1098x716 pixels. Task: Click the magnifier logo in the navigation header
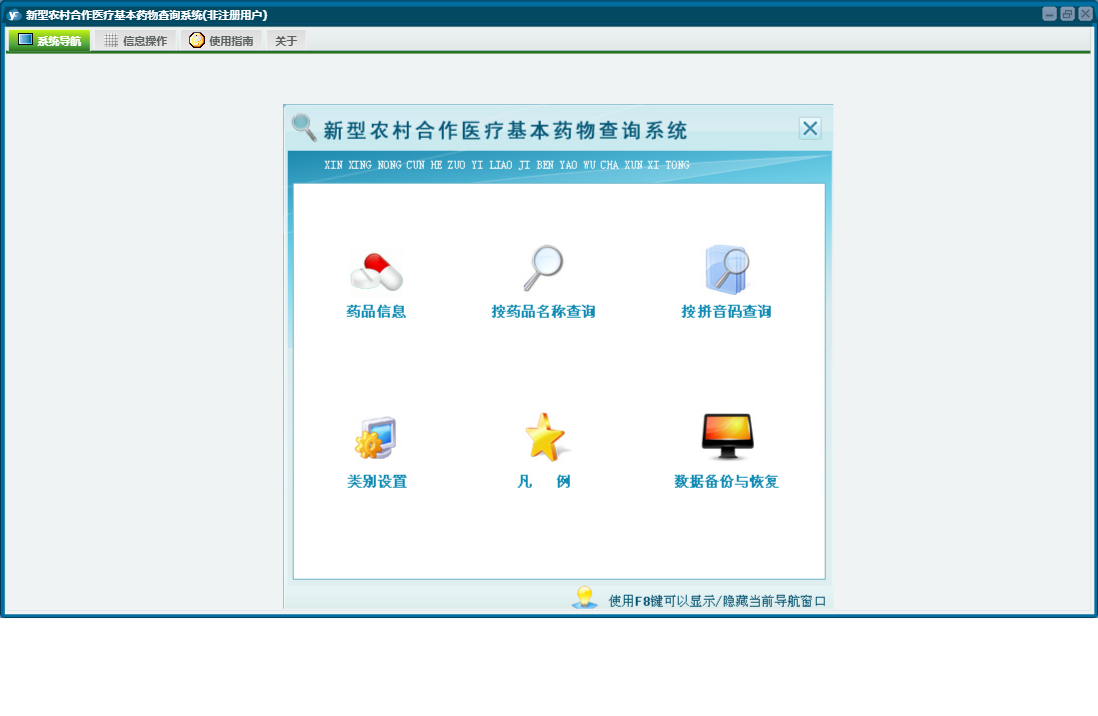pyautogui.click(x=304, y=128)
